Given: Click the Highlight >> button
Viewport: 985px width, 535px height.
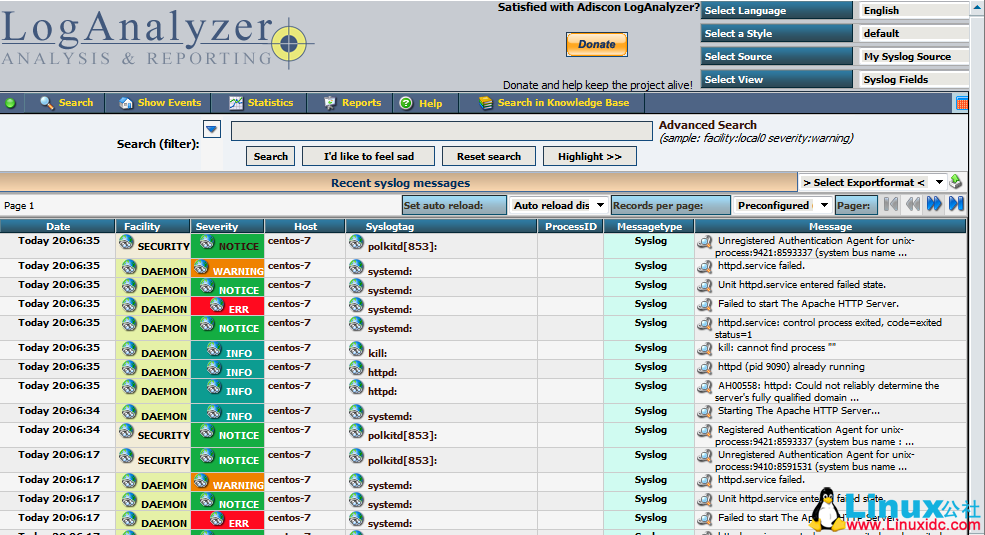Looking at the screenshot, I should click(589, 156).
